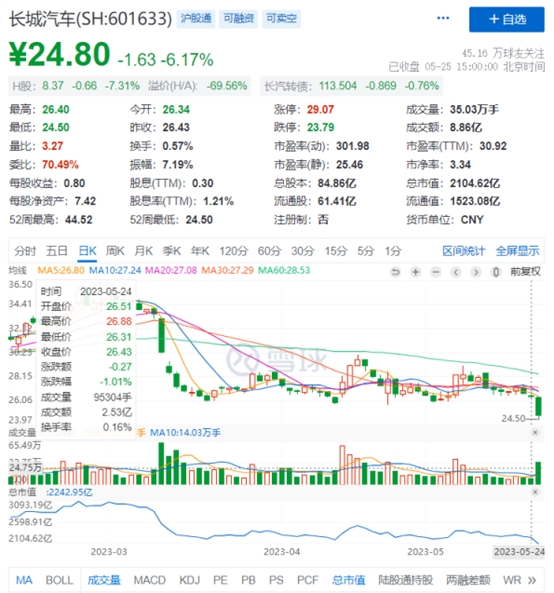554x593 pixels.
Task: Toggle the BOLL indicator
Action: pyautogui.click(x=59, y=580)
